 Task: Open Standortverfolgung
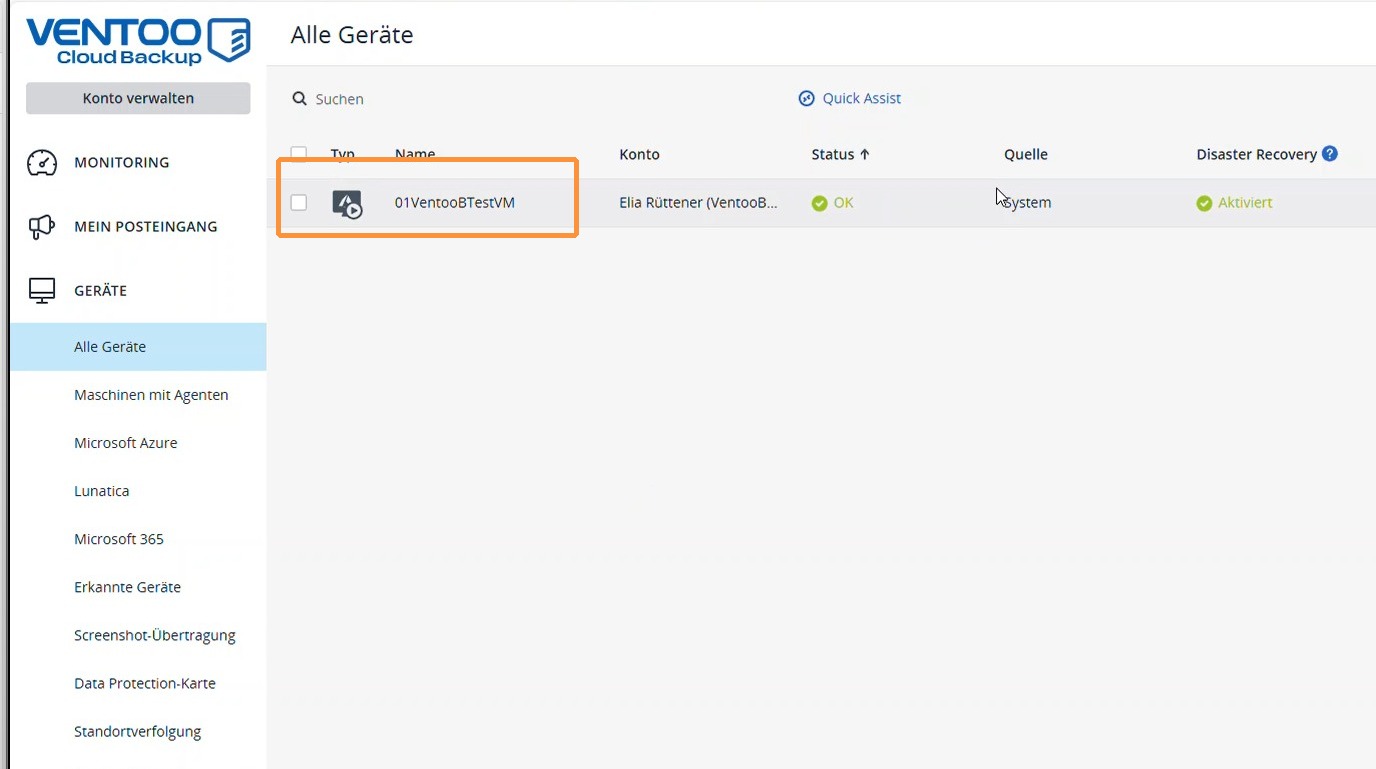(x=138, y=731)
